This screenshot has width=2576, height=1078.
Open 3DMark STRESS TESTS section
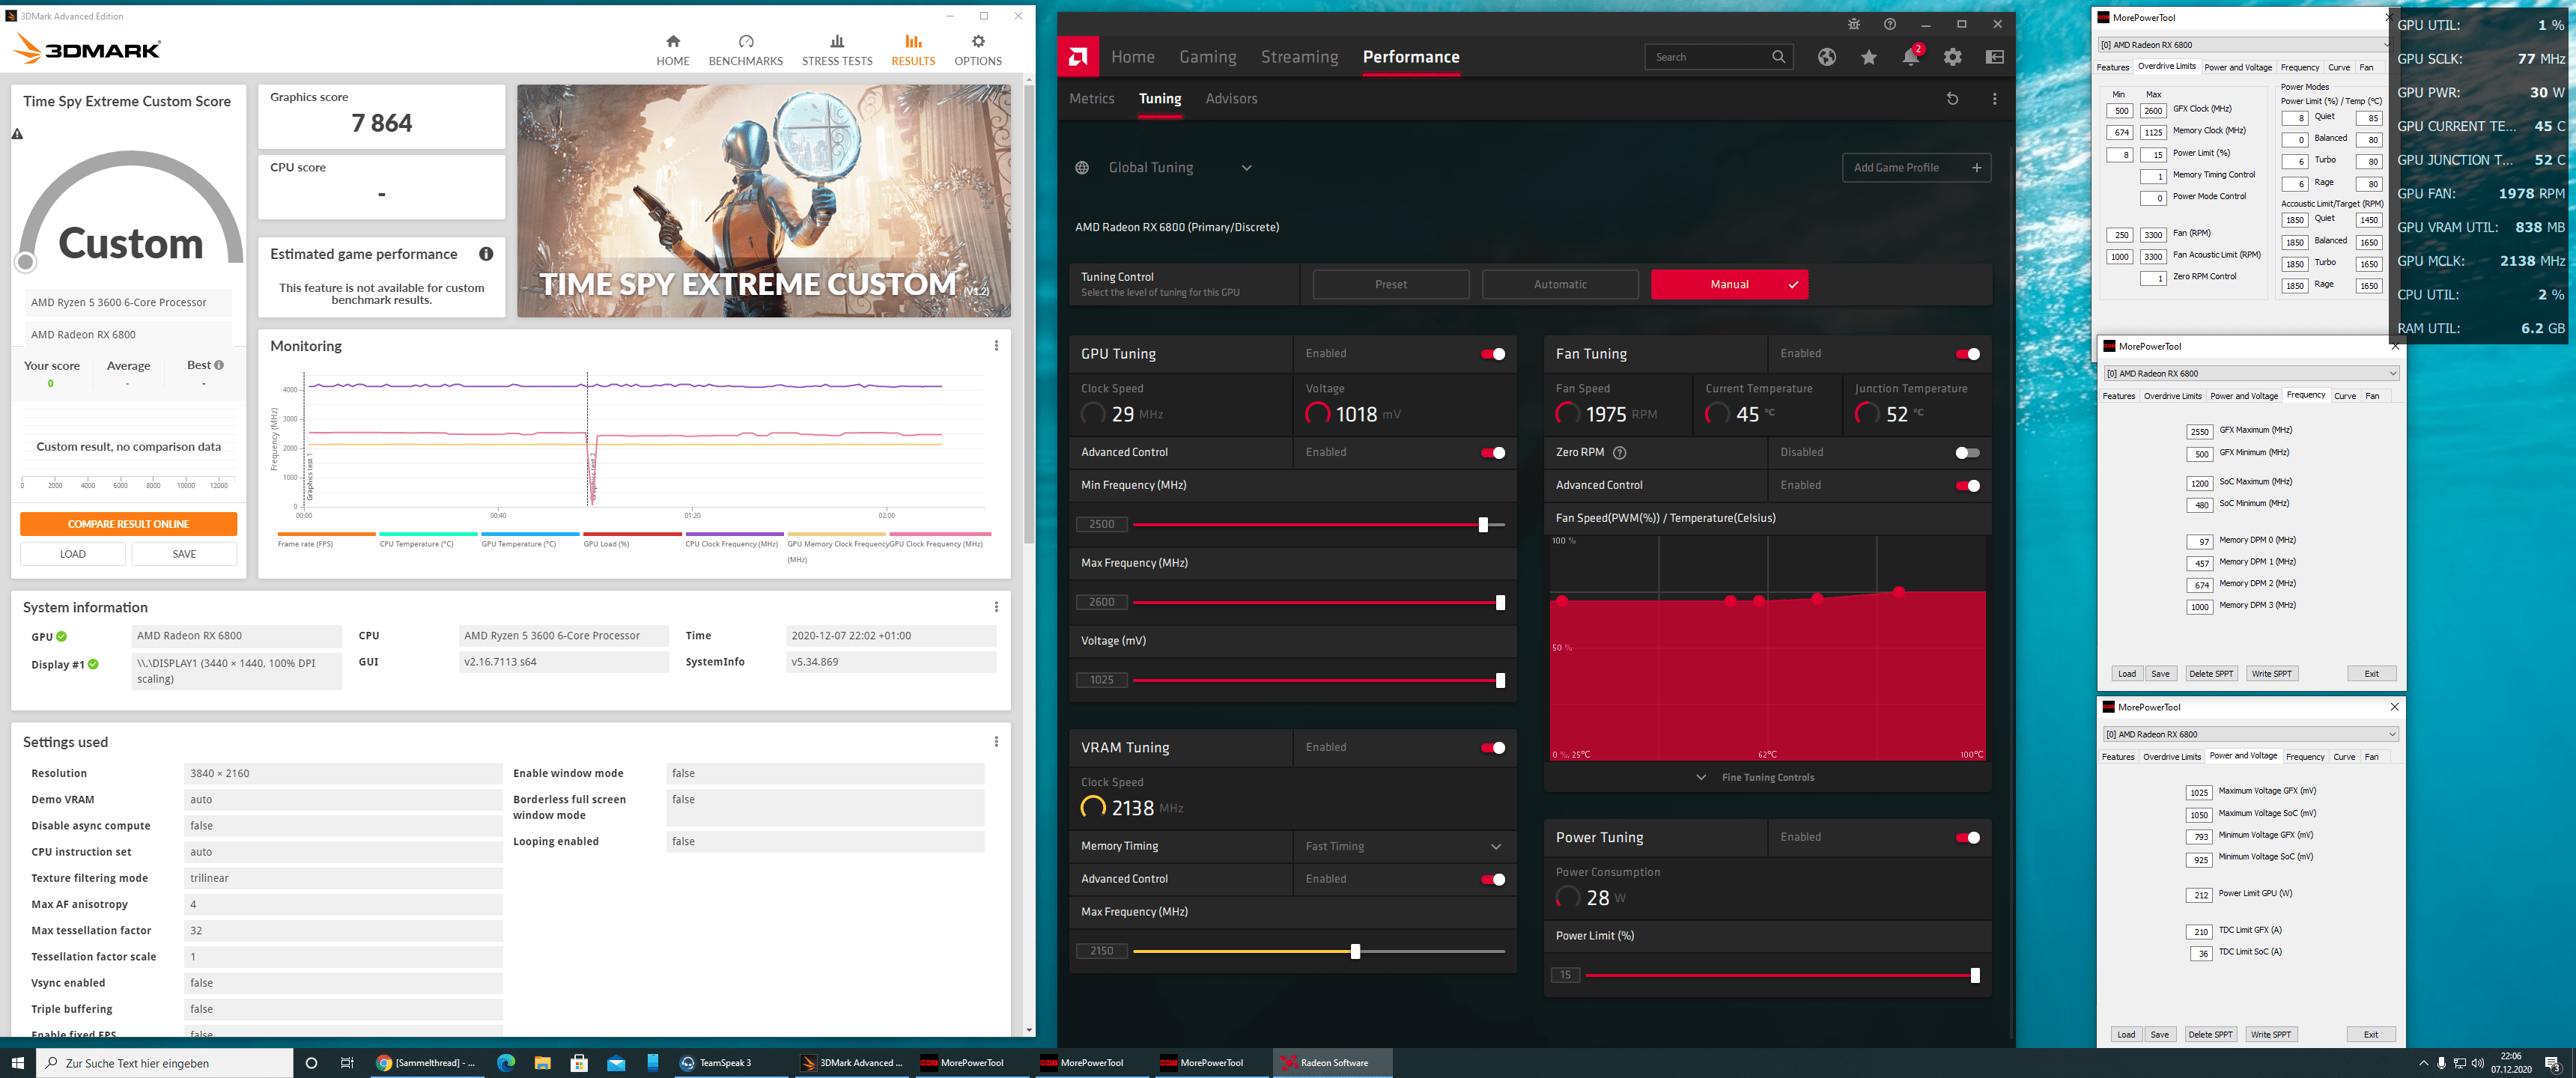click(837, 50)
